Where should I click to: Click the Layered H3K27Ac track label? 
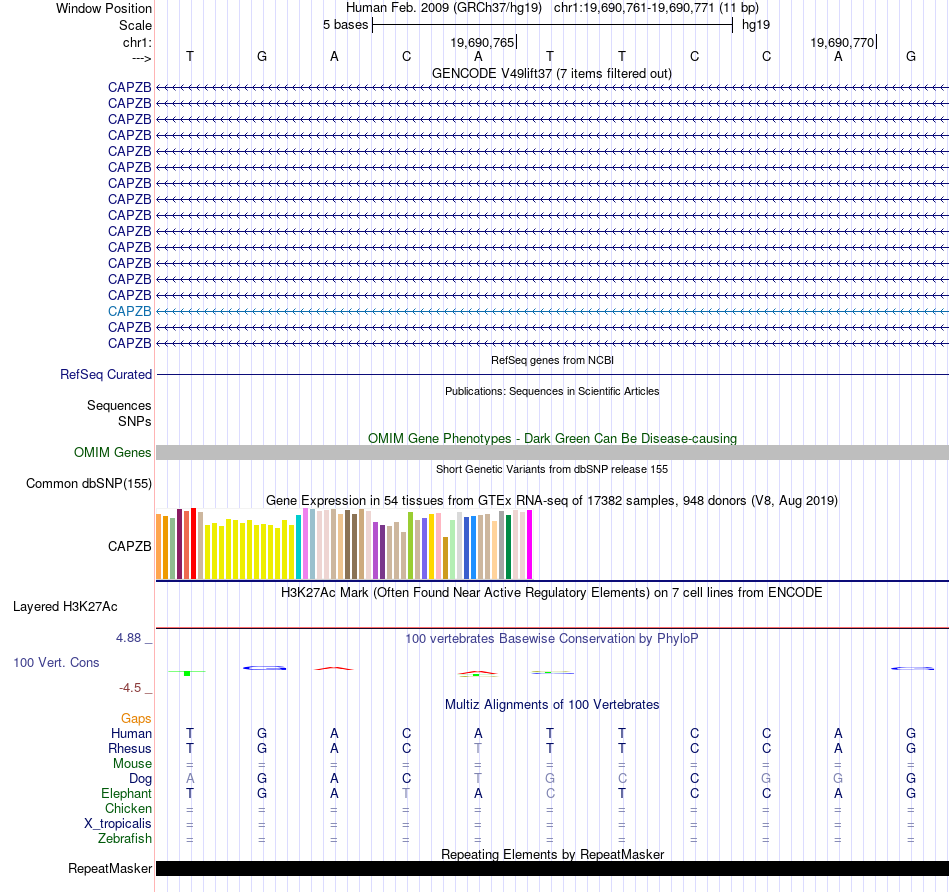point(65,607)
